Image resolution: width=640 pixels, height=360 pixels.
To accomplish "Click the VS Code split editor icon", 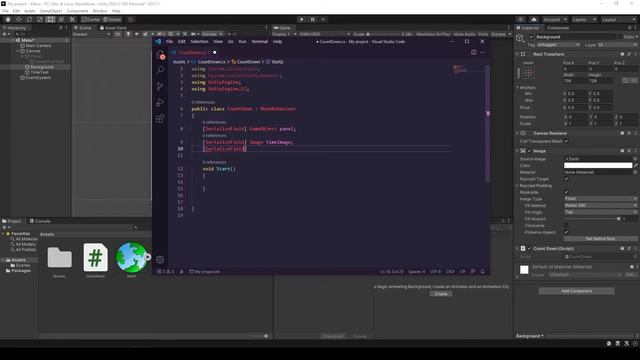I will tap(473, 52).
